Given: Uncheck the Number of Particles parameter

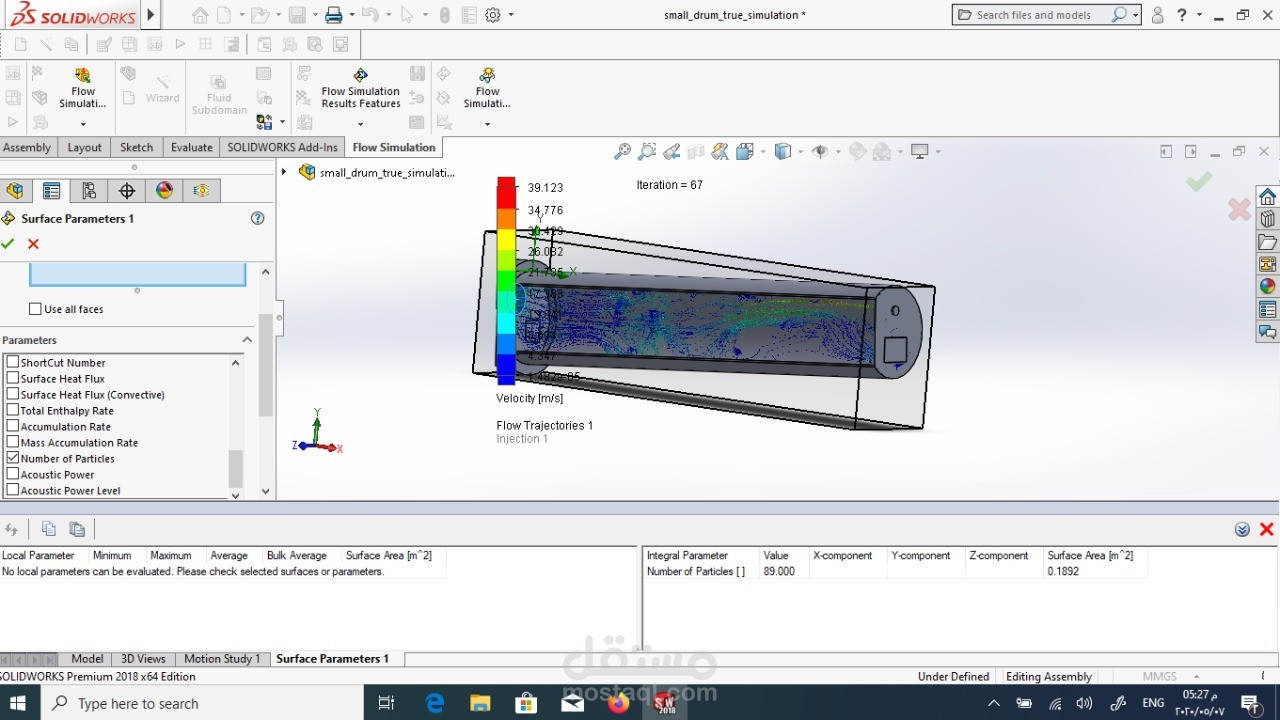Looking at the screenshot, I should (x=13, y=458).
